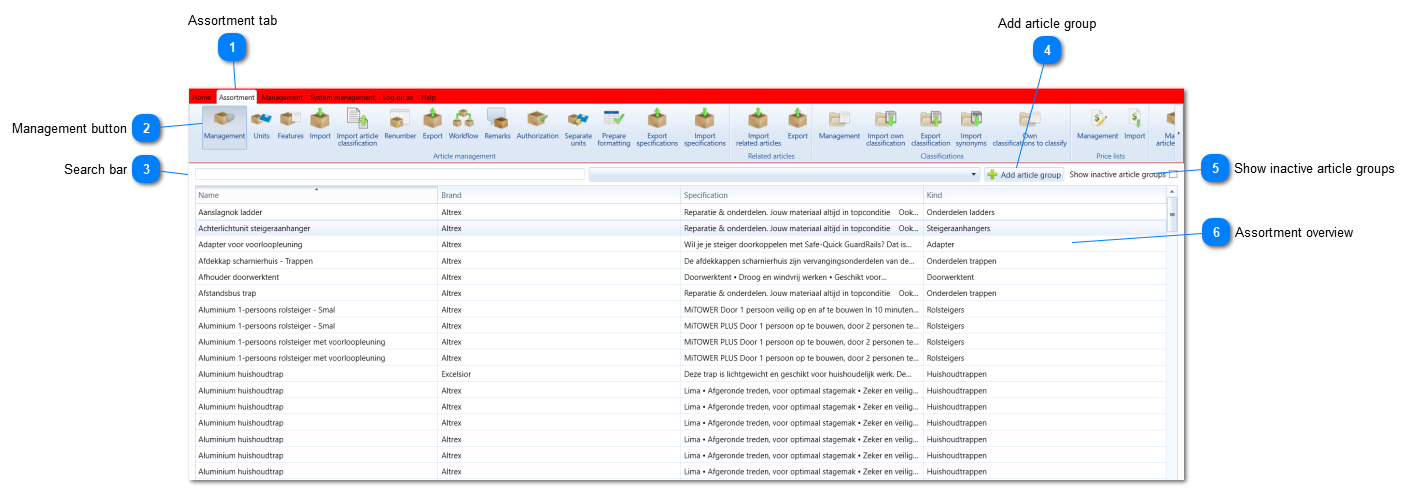The height and width of the screenshot is (489, 1411).
Task: Select the Afhouder doorwerktent row
Action: [680, 277]
